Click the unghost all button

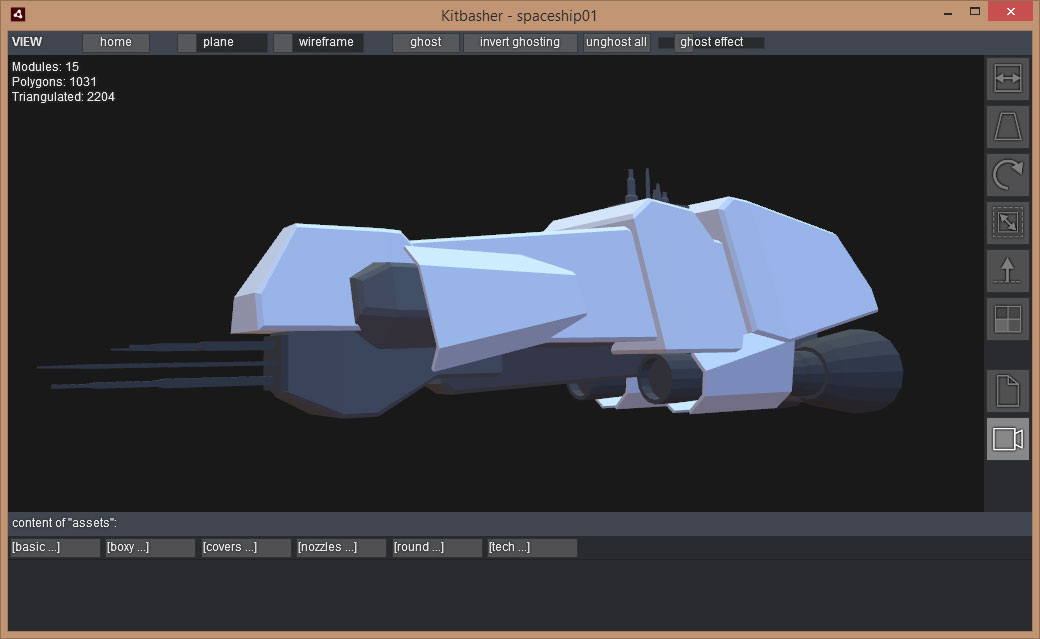[x=617, y=43]
